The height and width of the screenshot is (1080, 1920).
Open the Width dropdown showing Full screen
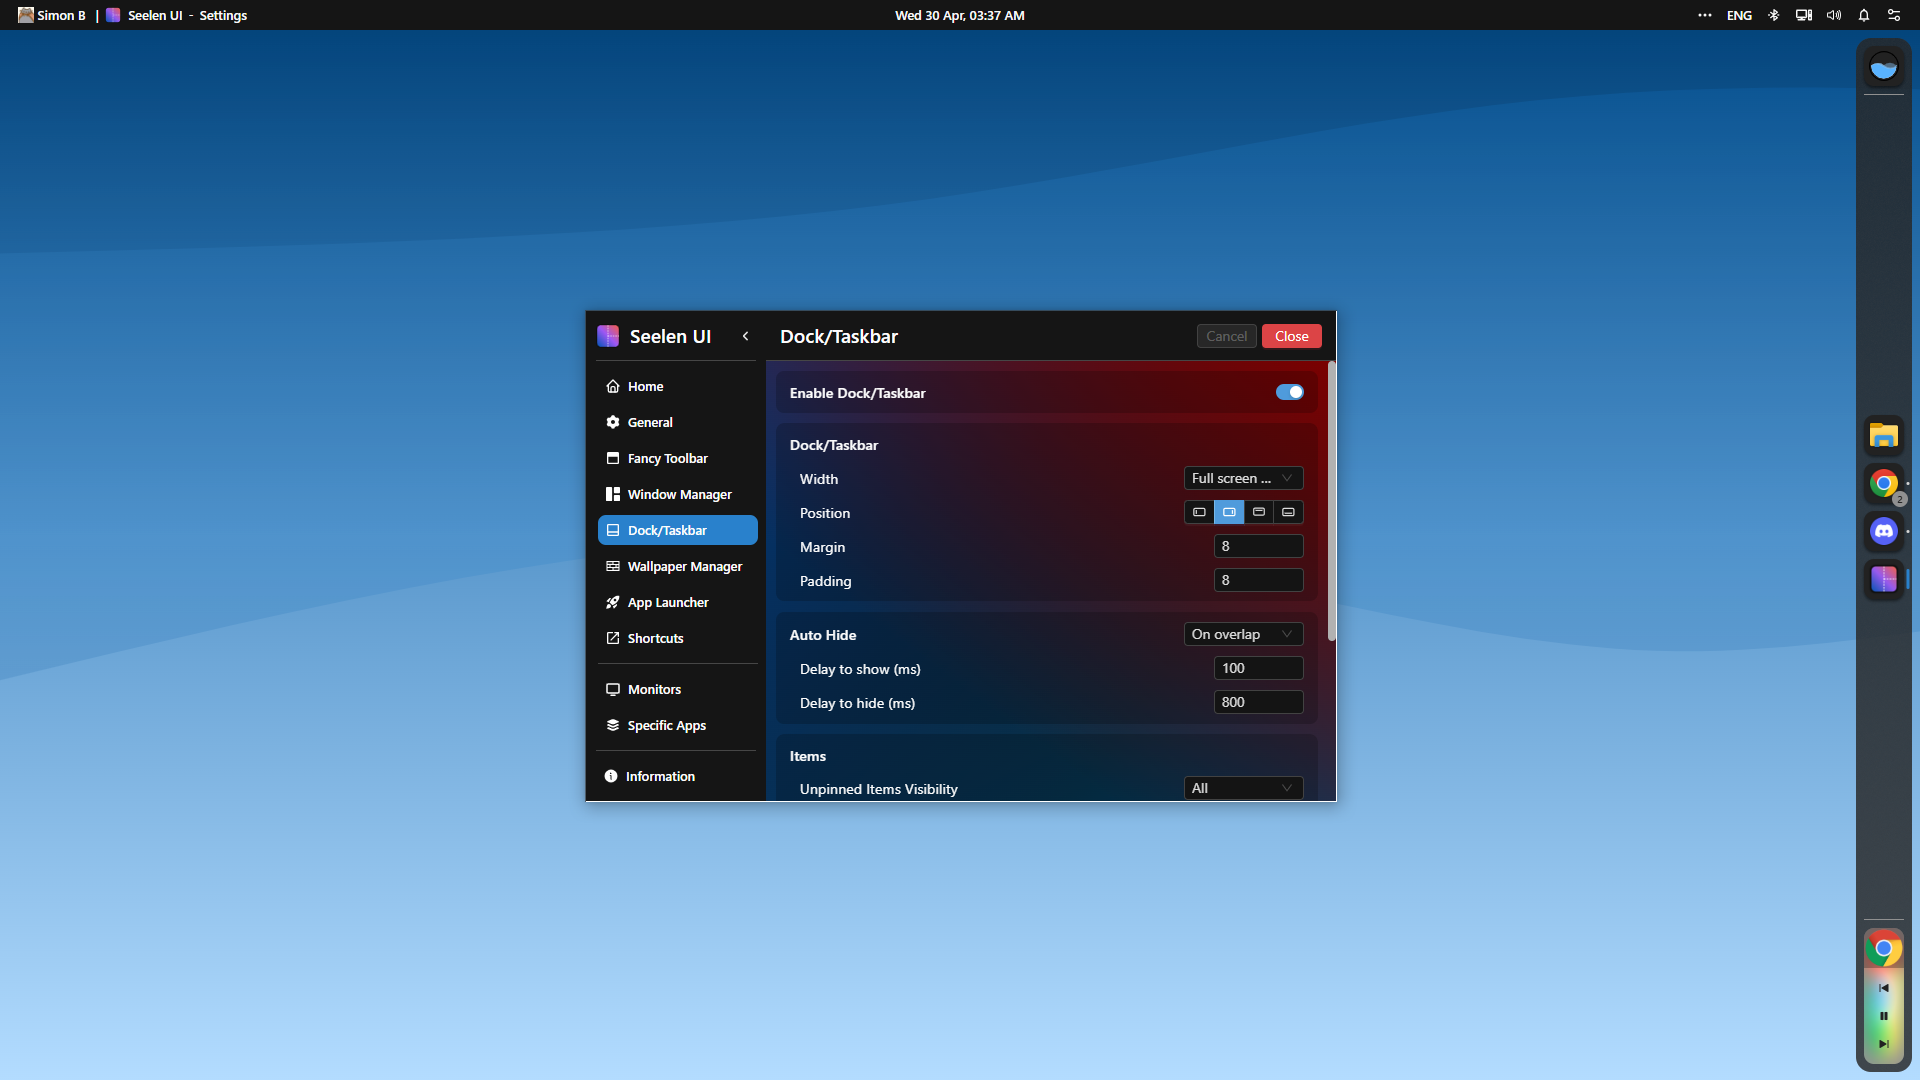point(1242,478)
